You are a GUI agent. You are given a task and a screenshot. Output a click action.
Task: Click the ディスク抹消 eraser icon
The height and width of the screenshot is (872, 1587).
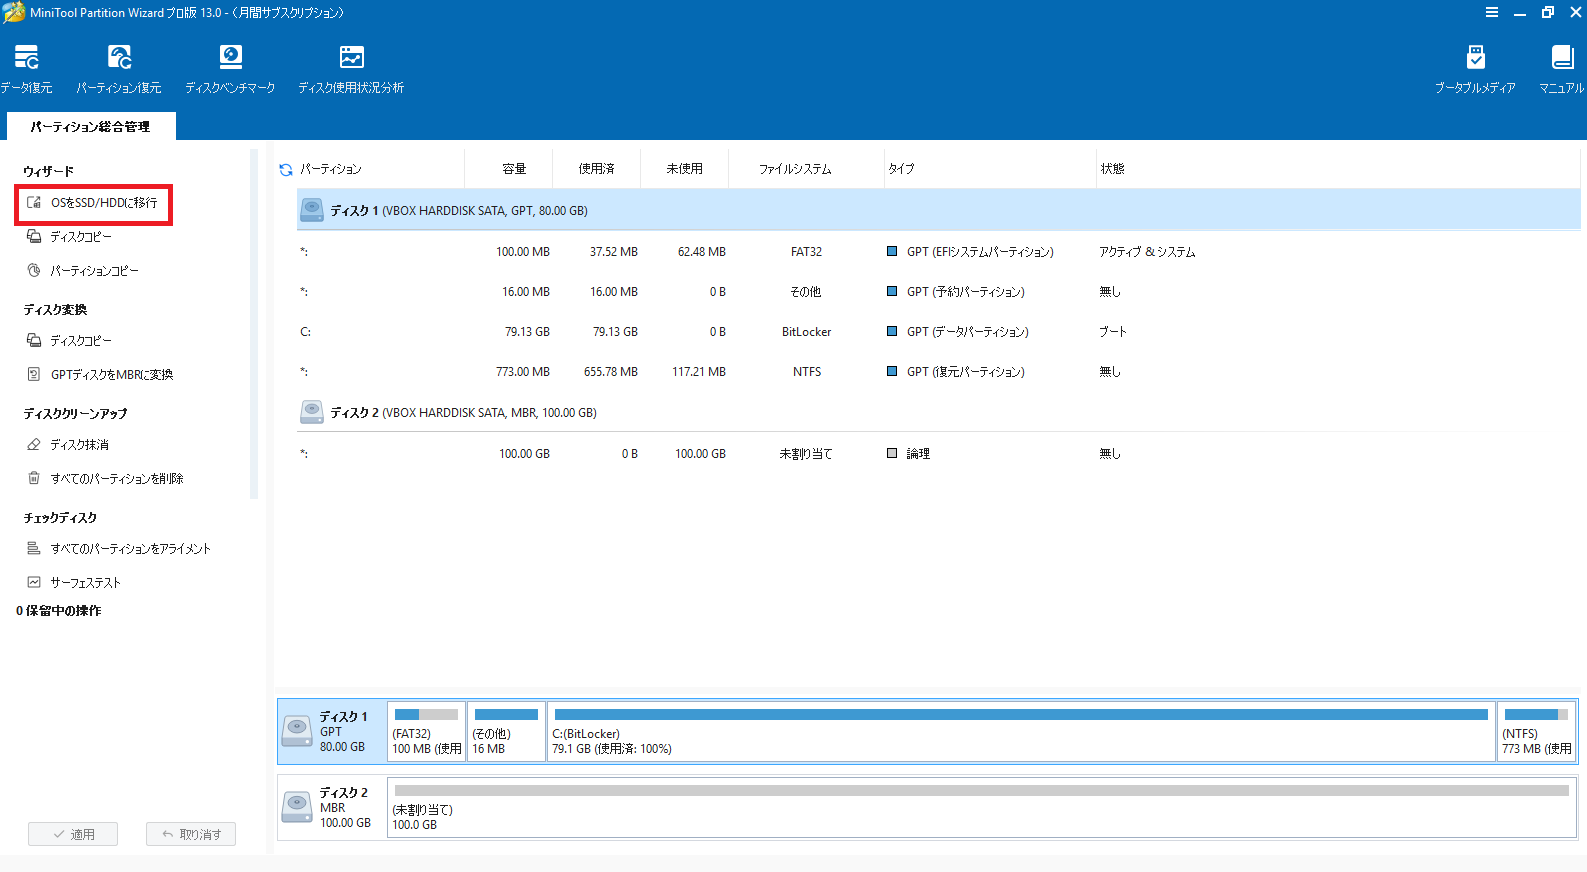(34, 445)
